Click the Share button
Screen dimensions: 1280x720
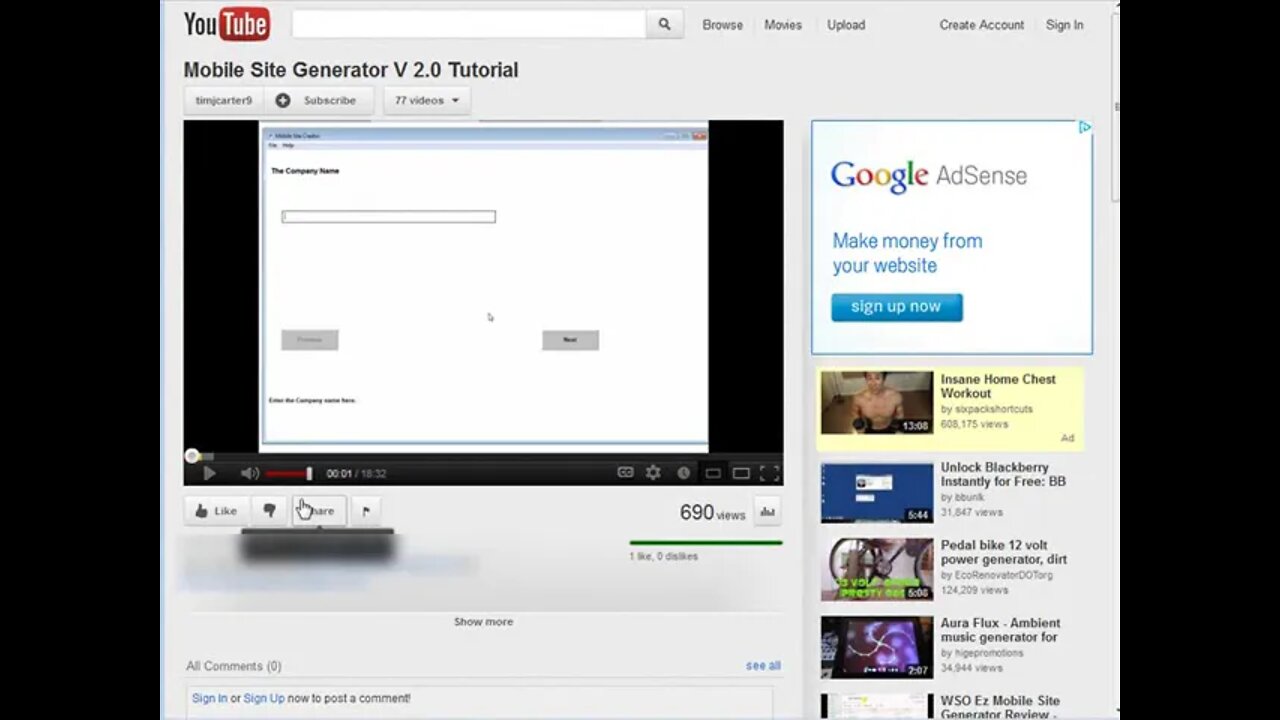[x=319, y=511]
